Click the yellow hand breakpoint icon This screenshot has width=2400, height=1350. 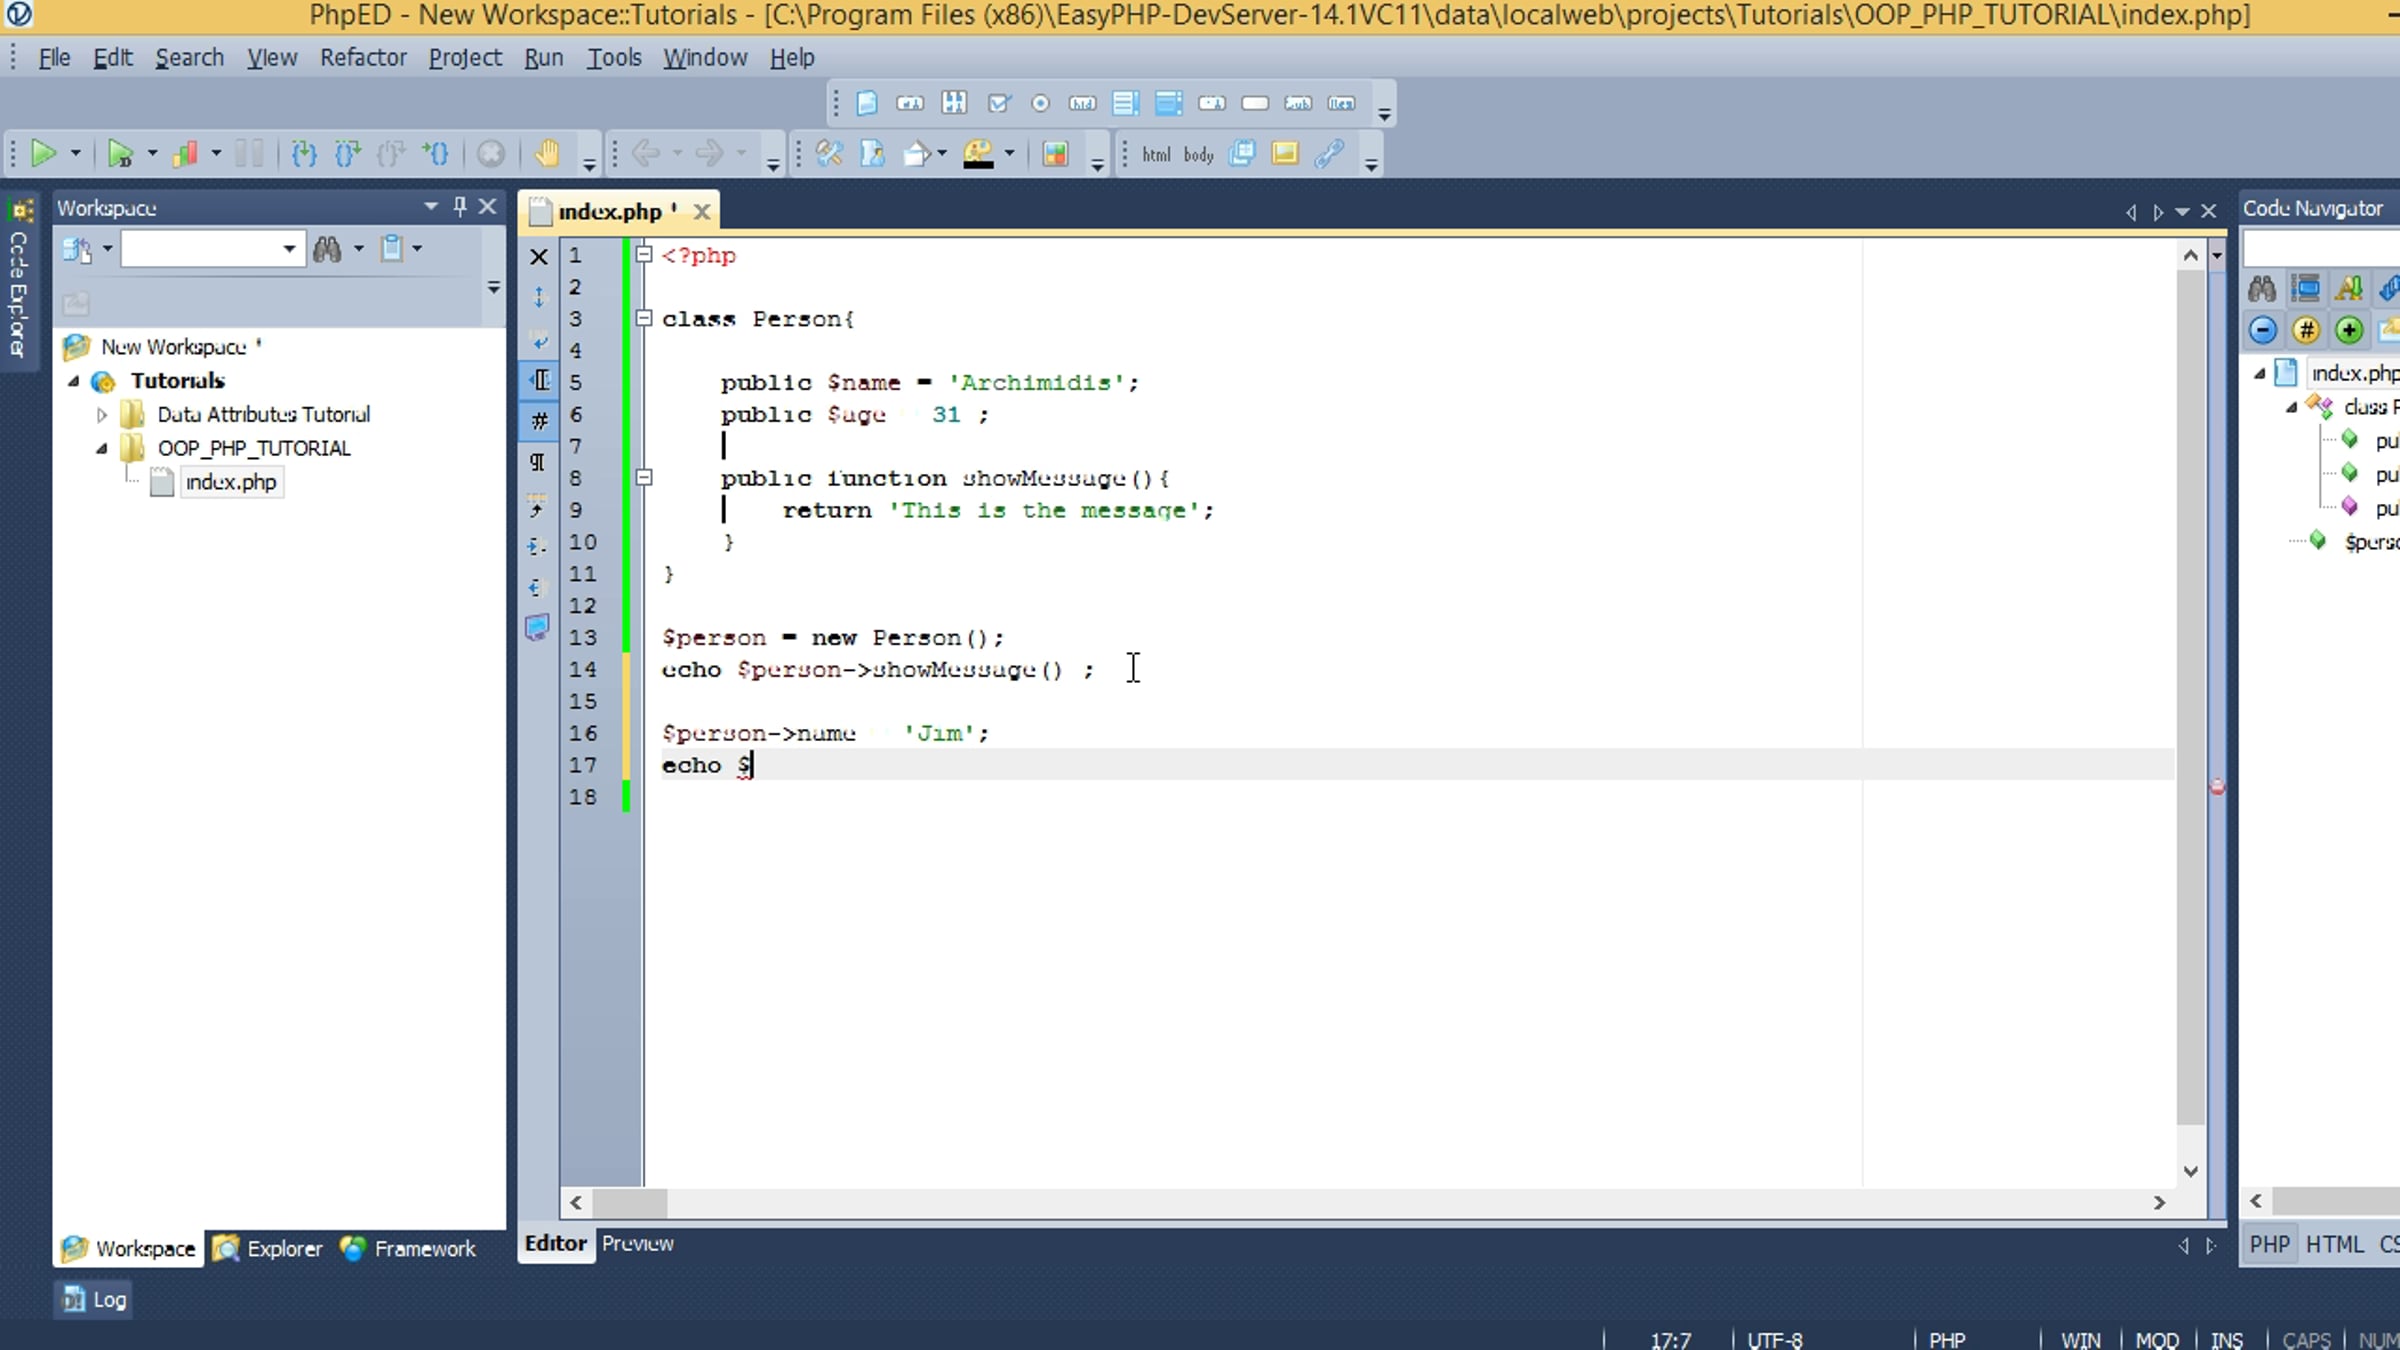coord(546,154)
